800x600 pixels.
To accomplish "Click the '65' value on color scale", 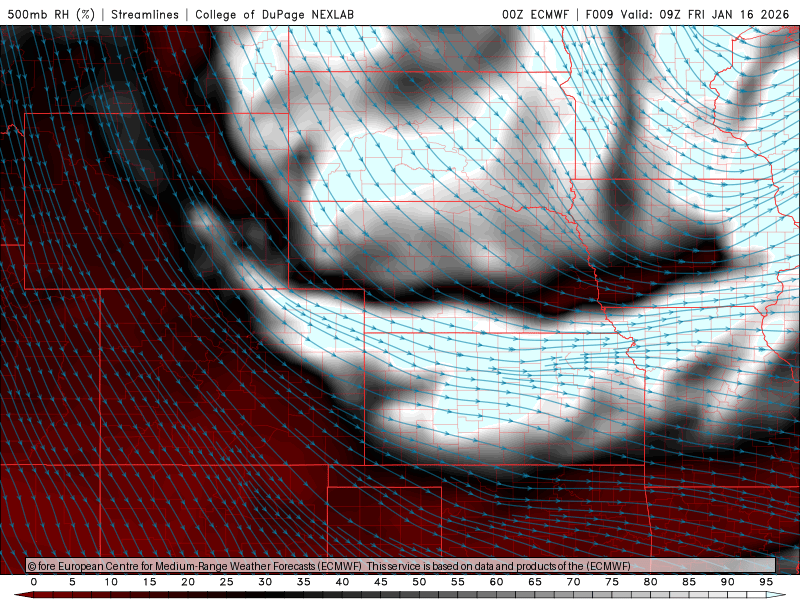I will pyautogui.click(x=535, y=582).
